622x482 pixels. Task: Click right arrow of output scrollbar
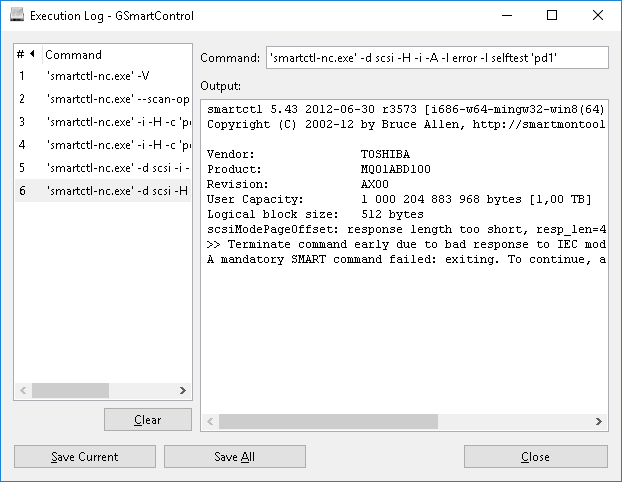(x=599, y=421)
